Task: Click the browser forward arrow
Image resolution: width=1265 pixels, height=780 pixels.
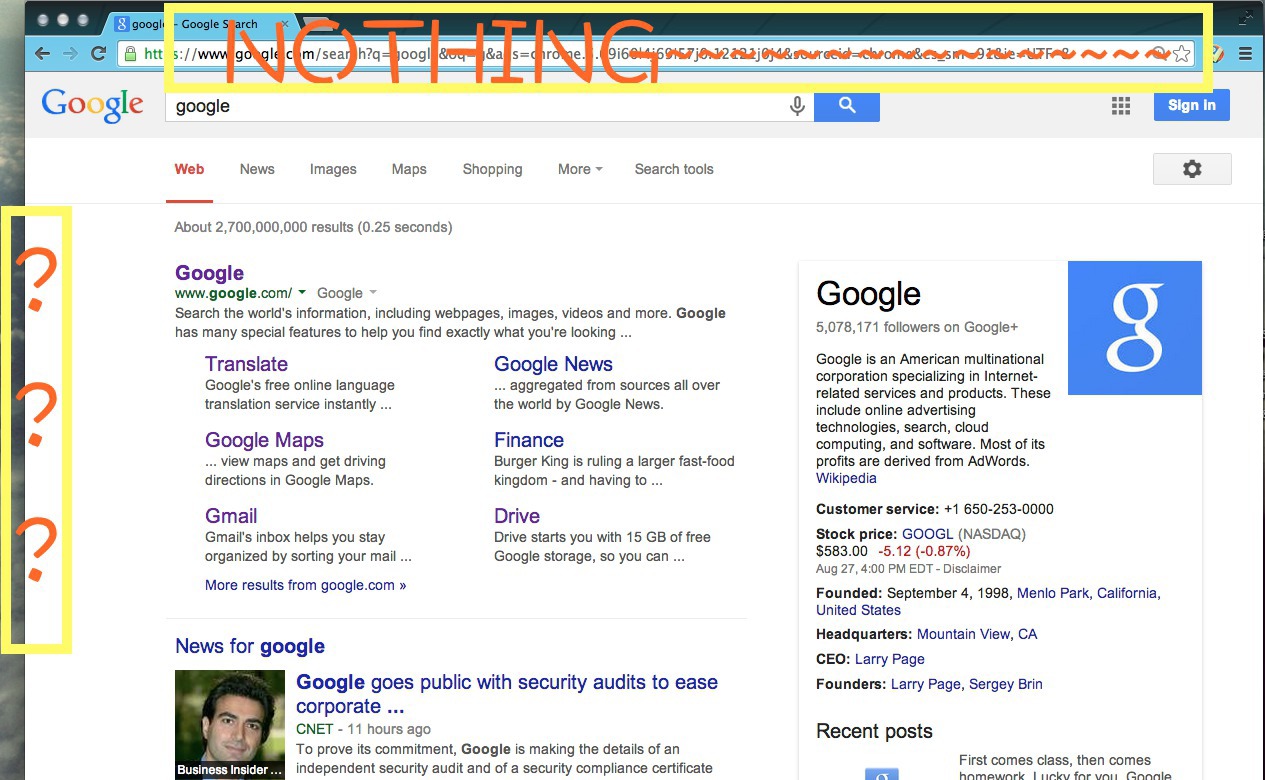Action: (x=70, y=53)
